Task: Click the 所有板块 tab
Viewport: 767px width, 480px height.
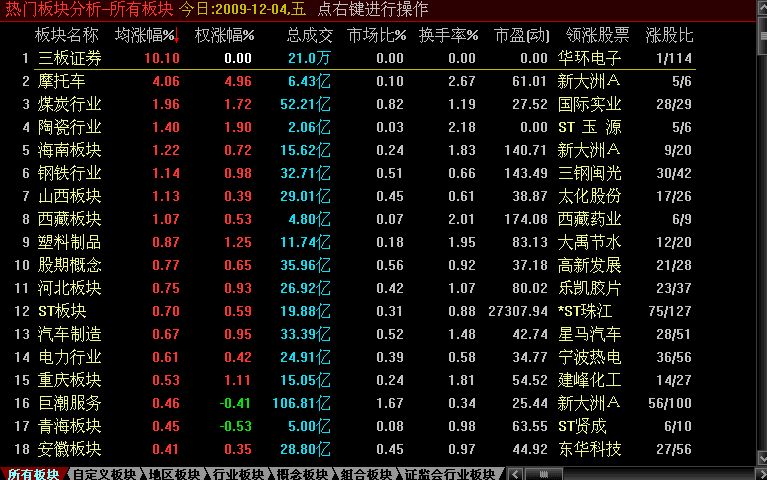Action: click(33, 473)
